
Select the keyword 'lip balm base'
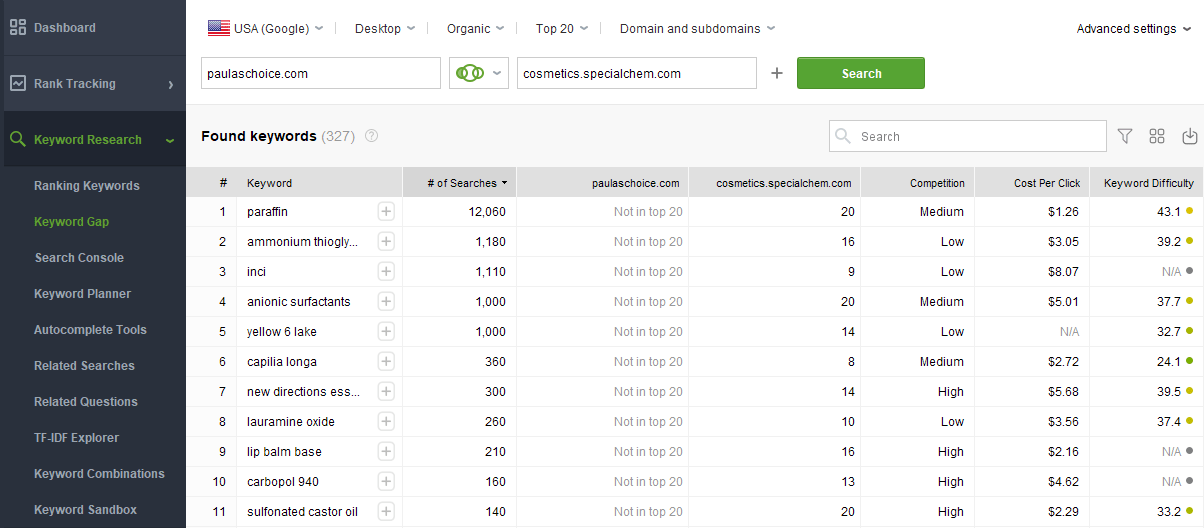(284, 452)
